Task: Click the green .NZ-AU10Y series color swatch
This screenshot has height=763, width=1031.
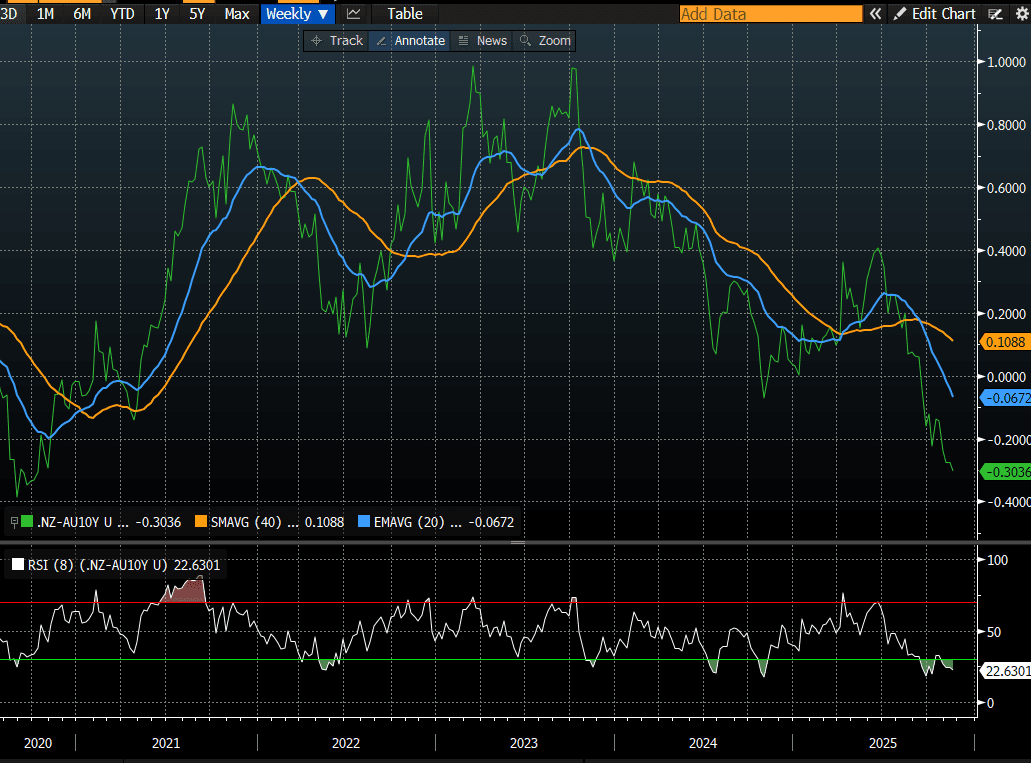Action: [27, 521]
